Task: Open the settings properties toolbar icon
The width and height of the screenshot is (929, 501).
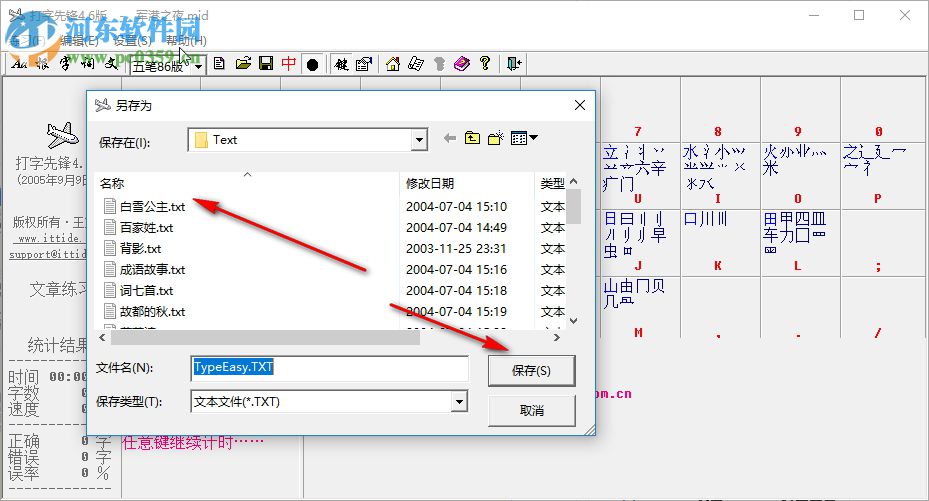Action: click(x=364, y=64)
